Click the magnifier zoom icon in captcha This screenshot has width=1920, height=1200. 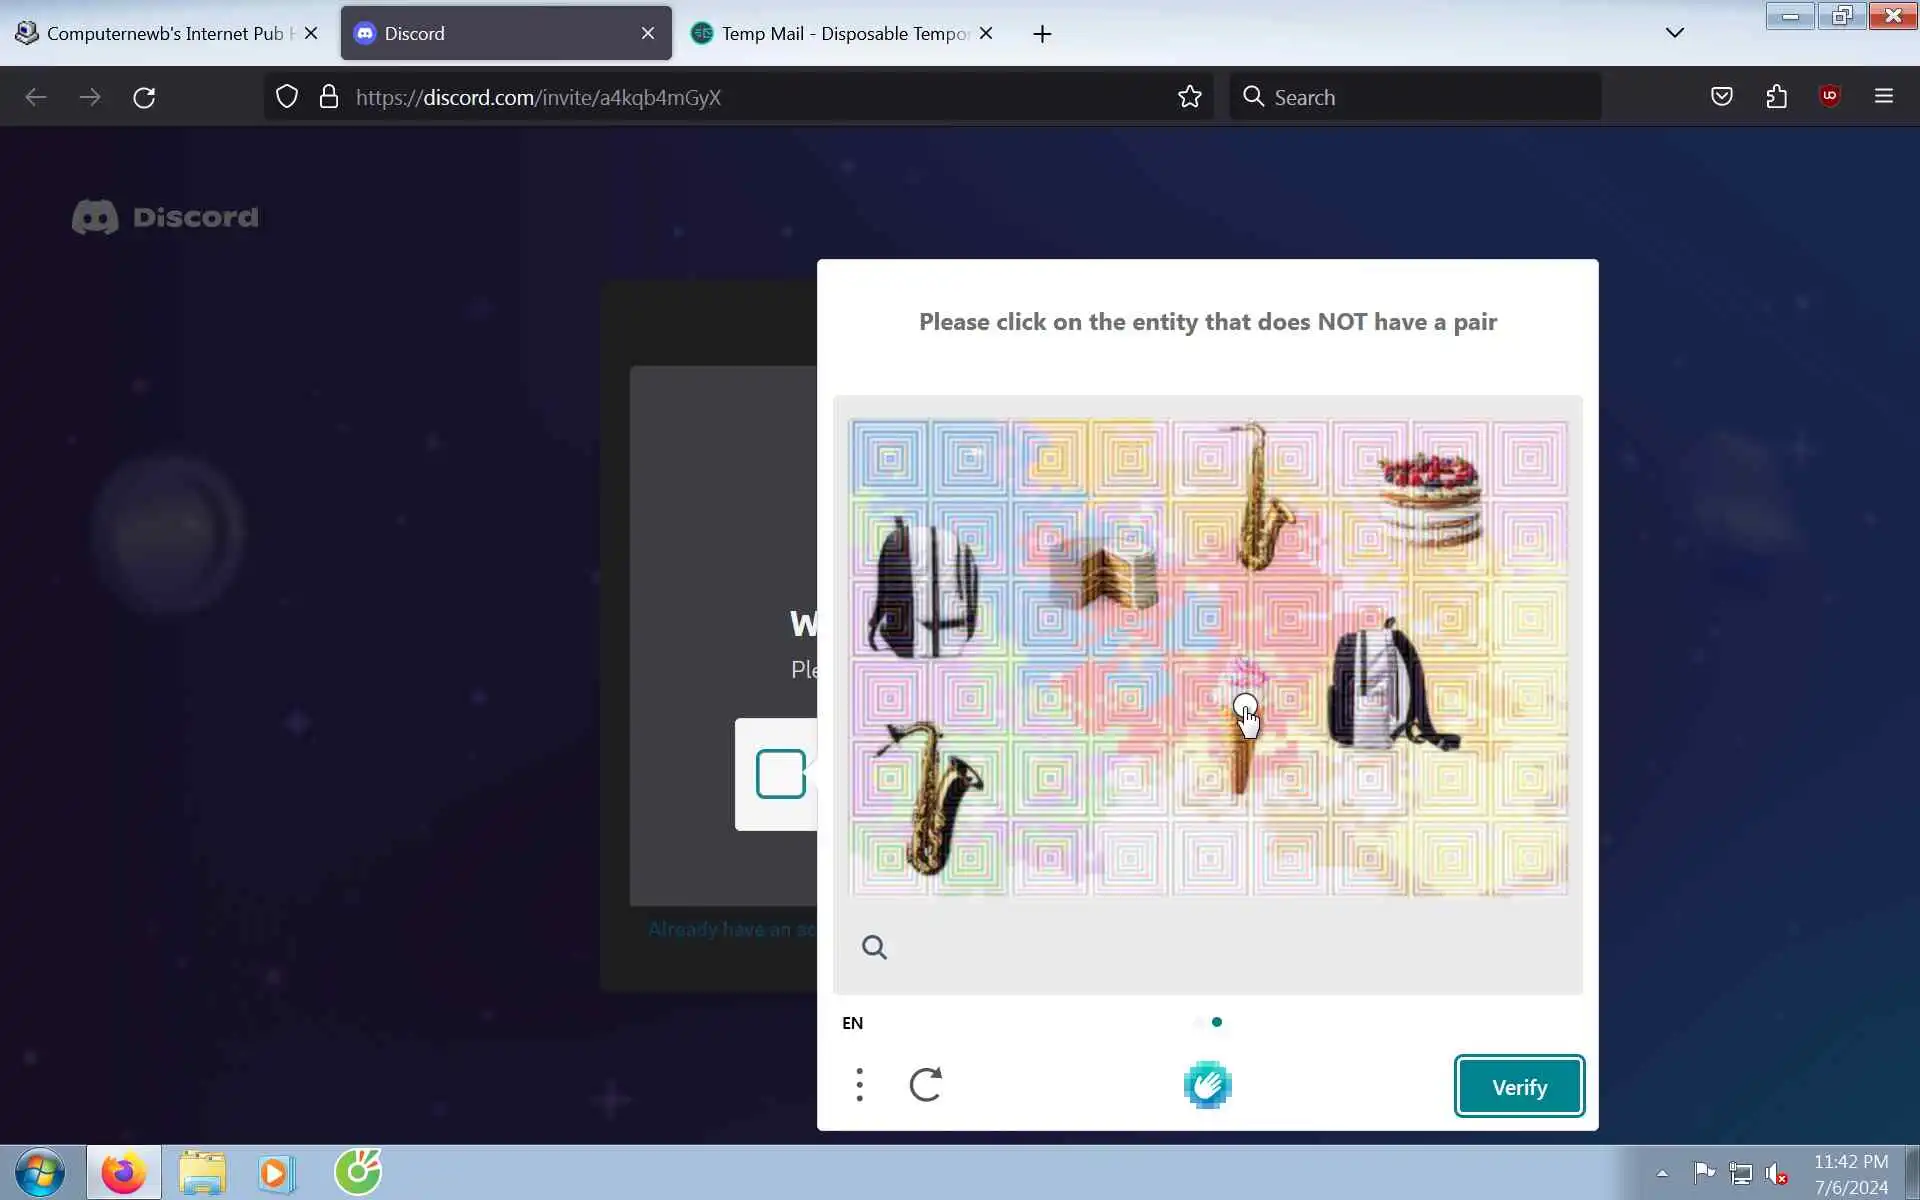[x=874, y=947]
